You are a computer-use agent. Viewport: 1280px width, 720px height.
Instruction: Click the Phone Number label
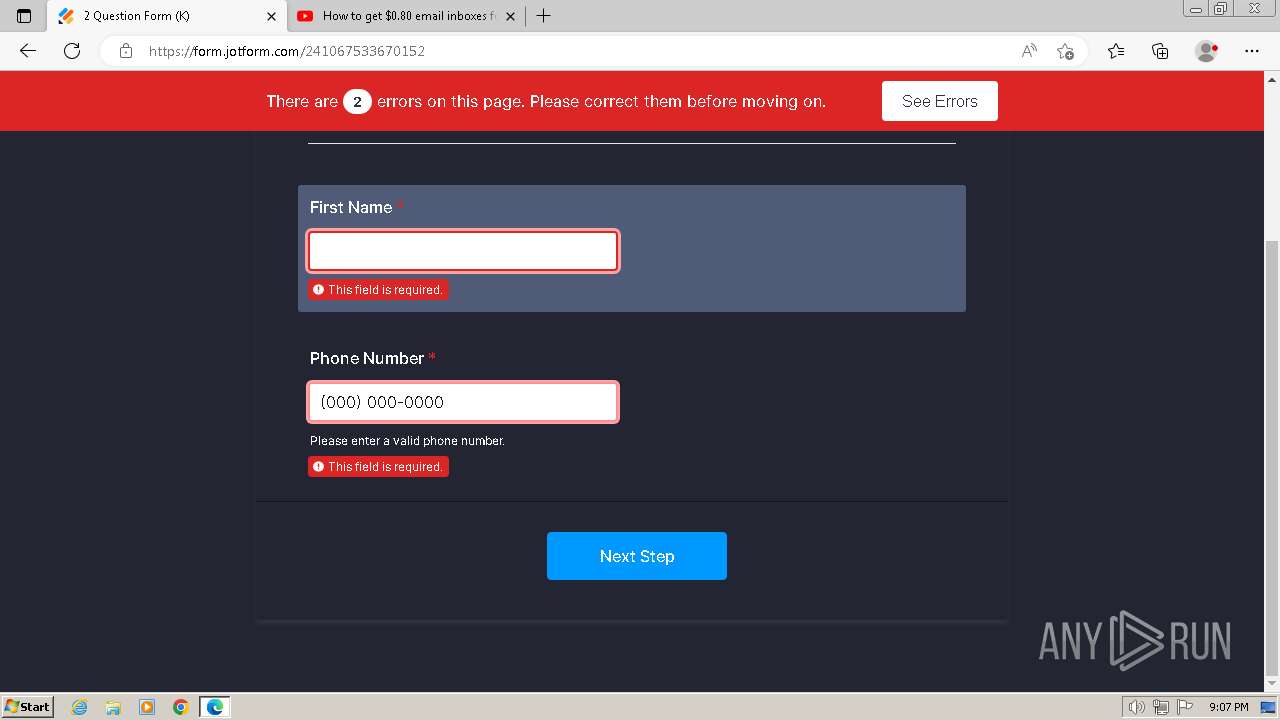coord(367,358)
